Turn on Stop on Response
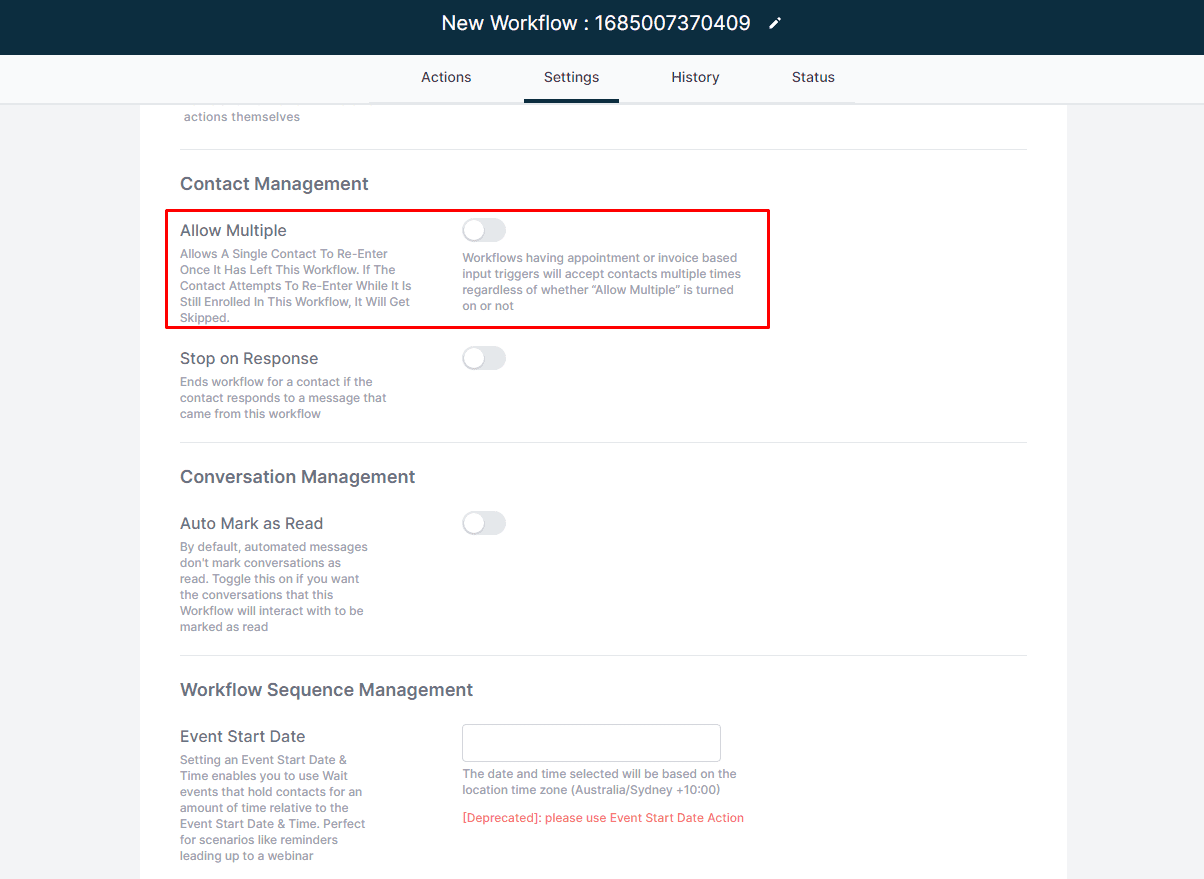1204x879 pixels. [484, 358]
